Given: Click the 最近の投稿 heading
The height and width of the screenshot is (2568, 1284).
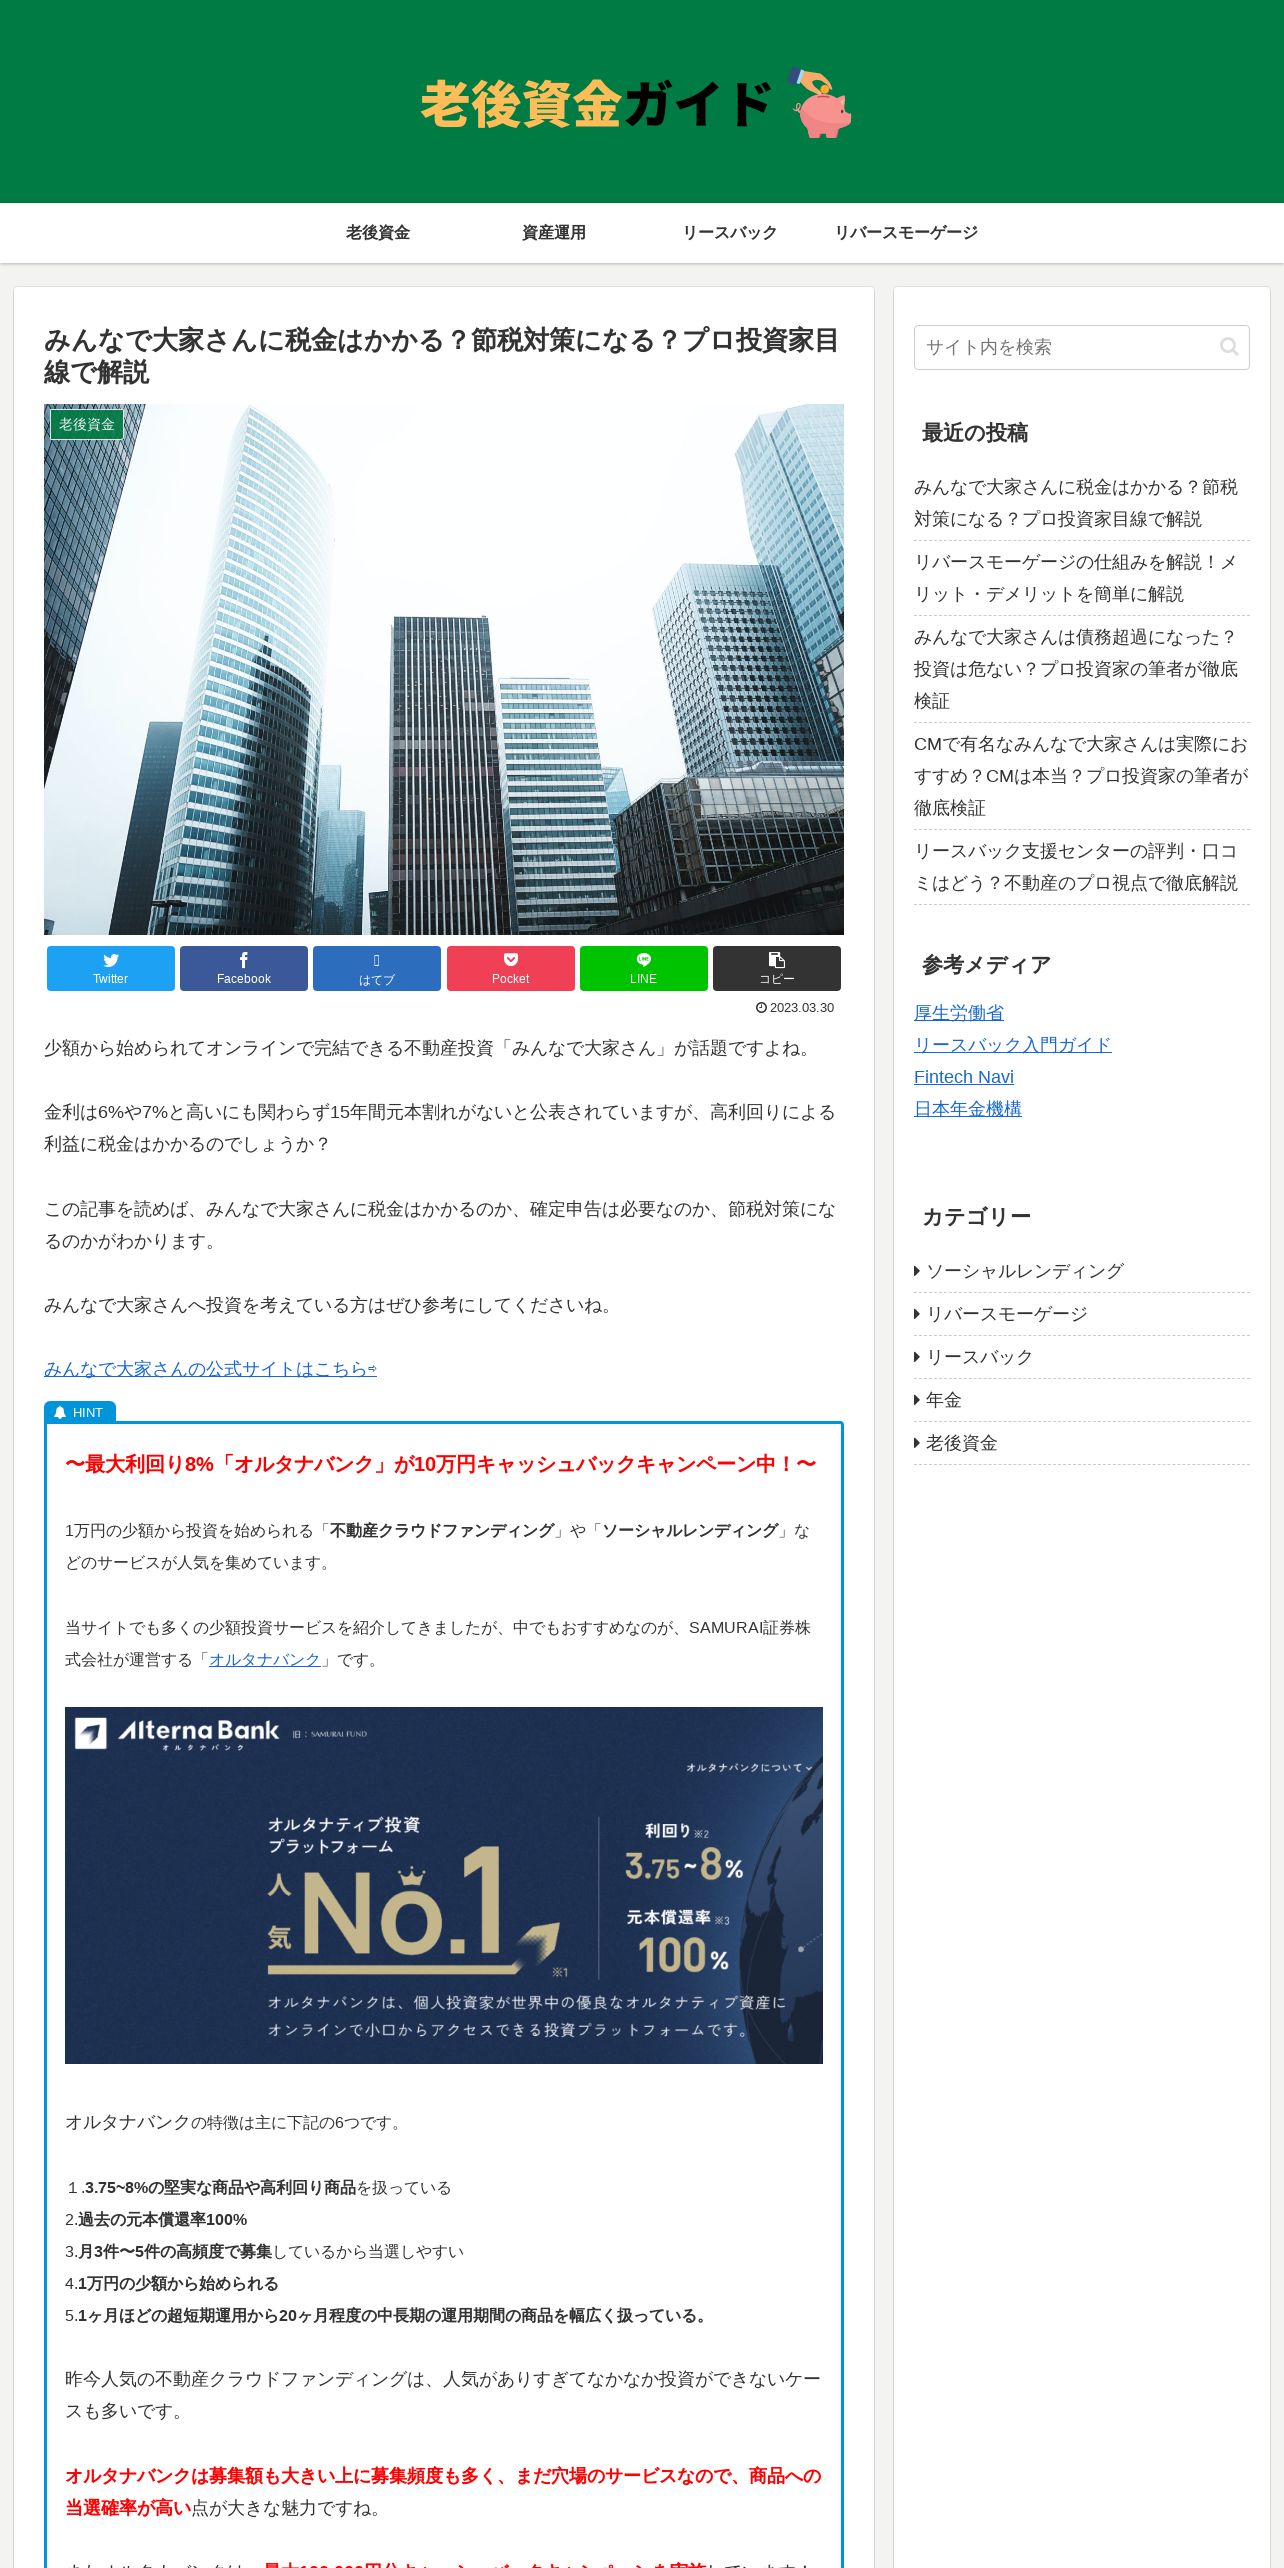Looking at the screenshot, I should coord(975,433).
